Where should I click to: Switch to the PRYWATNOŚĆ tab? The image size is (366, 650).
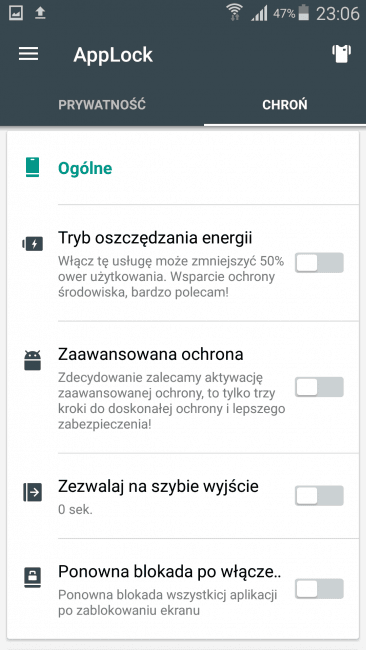(x=102, y=105)
